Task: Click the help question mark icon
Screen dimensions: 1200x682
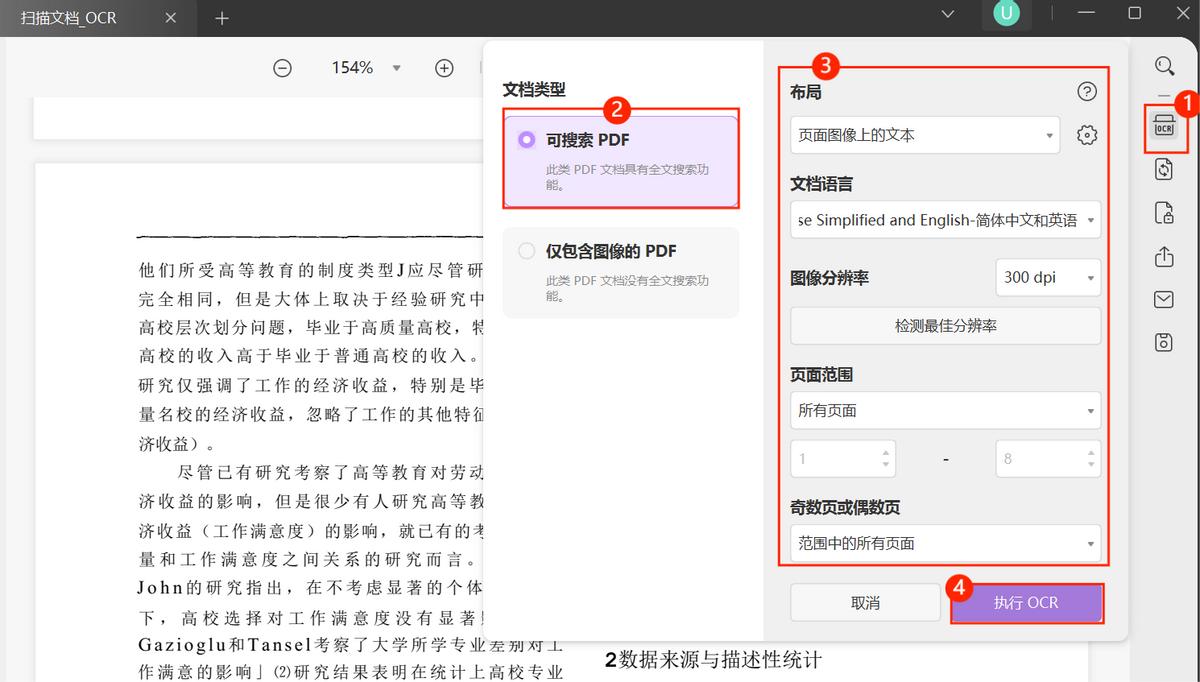Action: coord(1087,91)
